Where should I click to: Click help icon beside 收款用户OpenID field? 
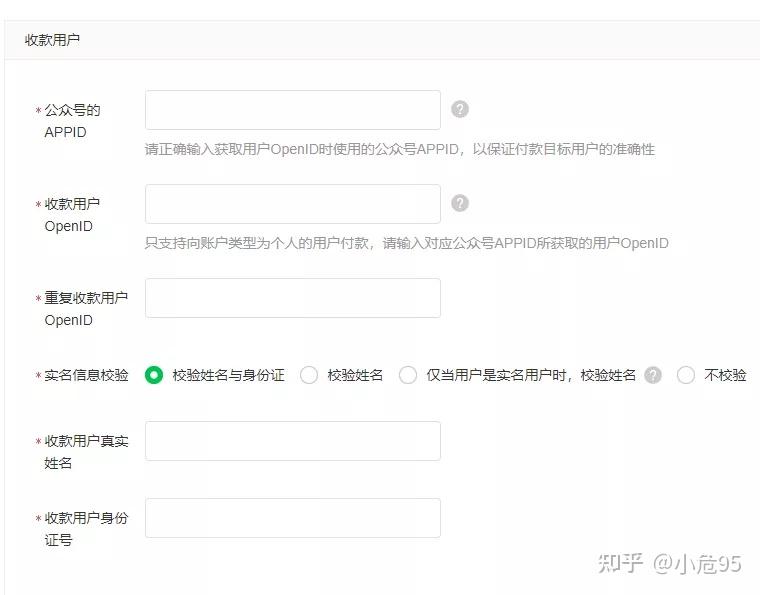(460, 203)
